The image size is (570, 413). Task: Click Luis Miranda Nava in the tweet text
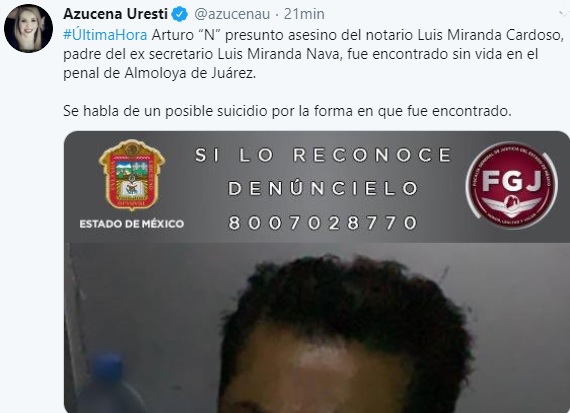coord(280,54)
